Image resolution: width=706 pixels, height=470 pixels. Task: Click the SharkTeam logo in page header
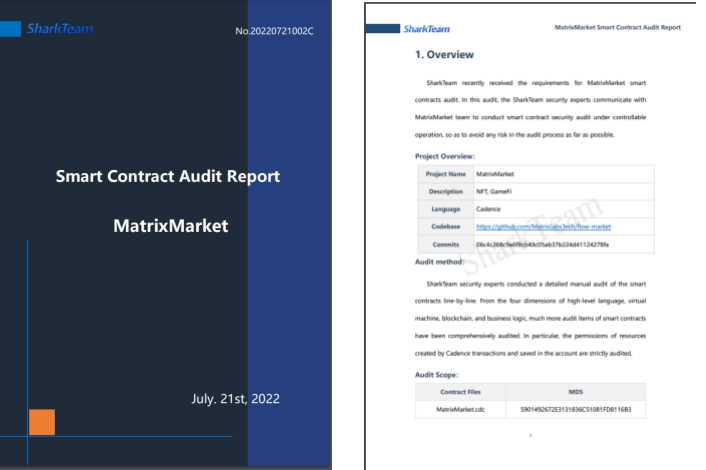pyautogui.click(x=426, y=29)
